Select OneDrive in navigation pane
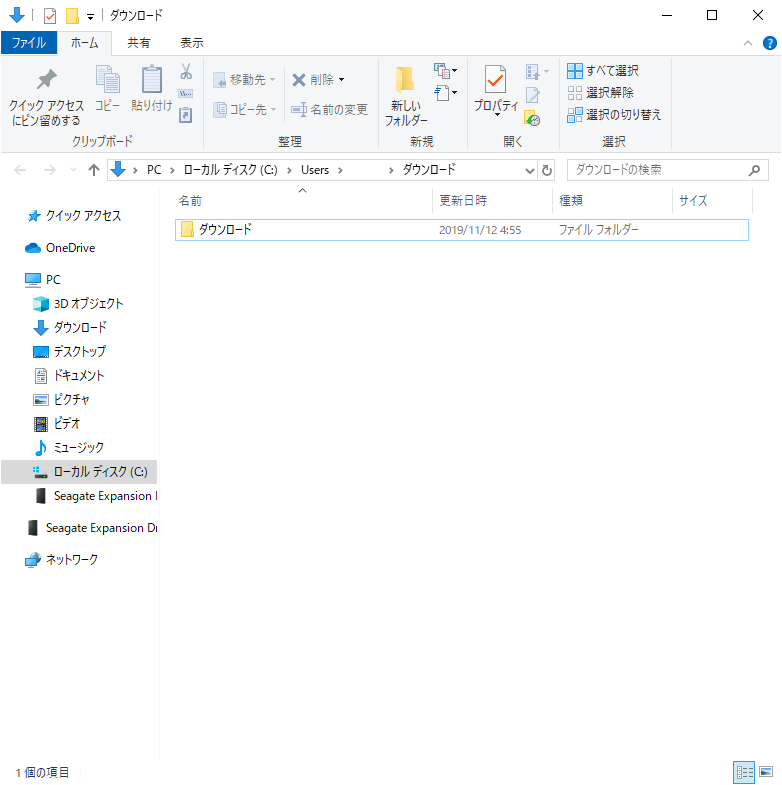 tap(70, 248)
